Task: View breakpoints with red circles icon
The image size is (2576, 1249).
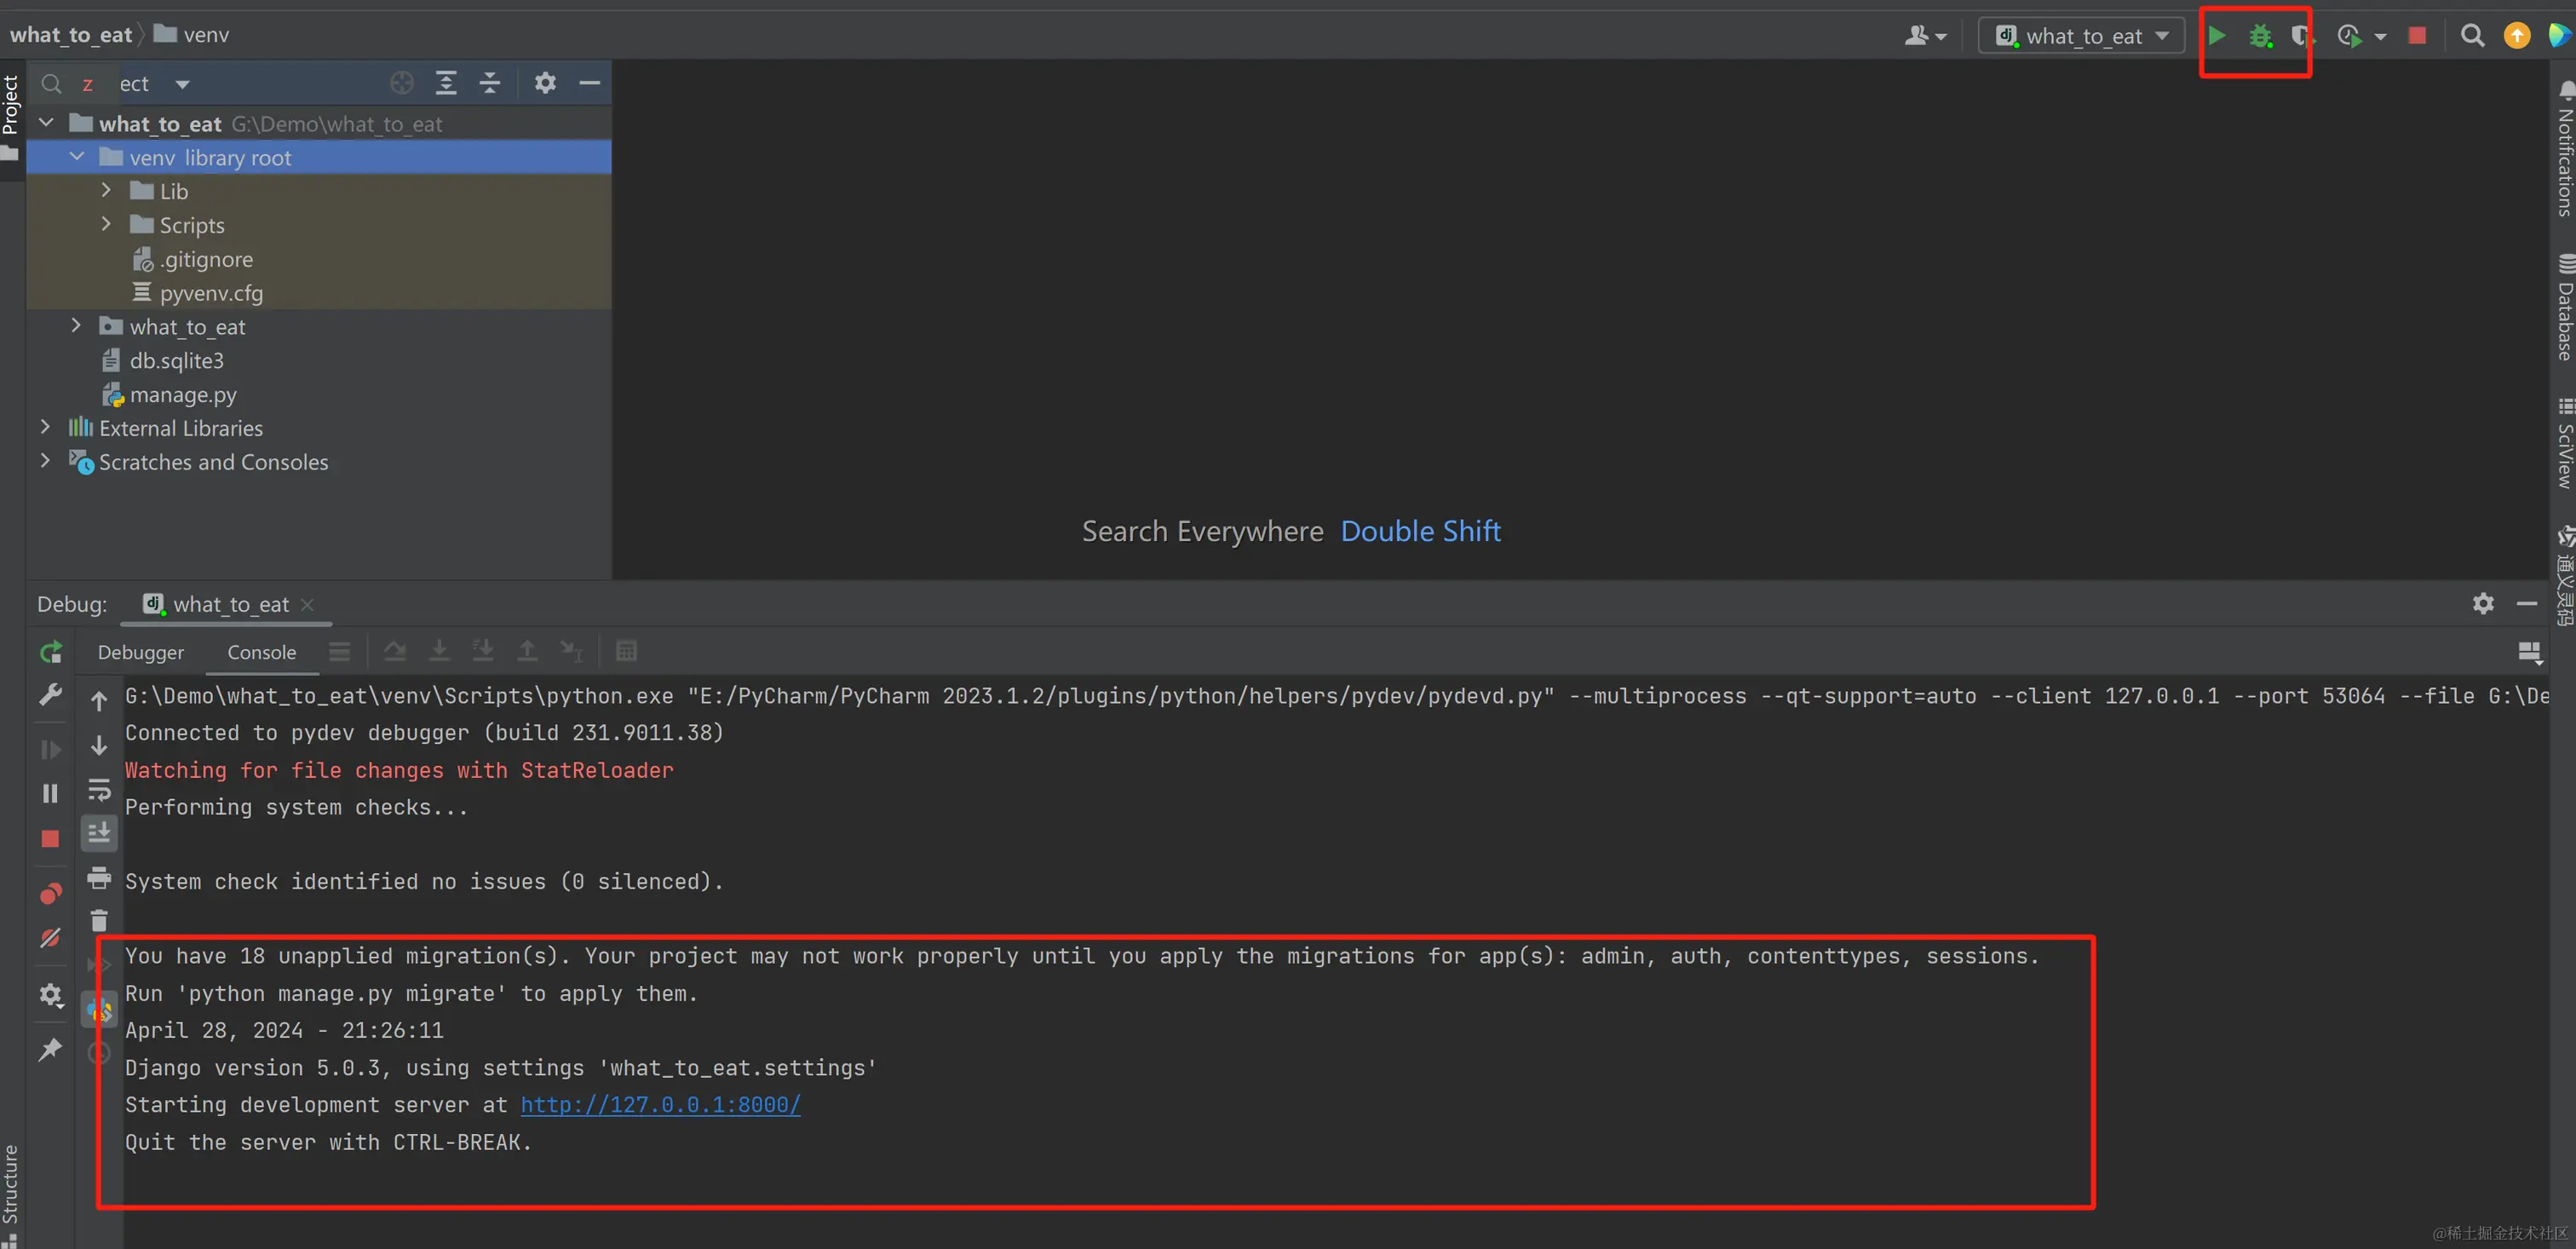Action: click(50, 893)
